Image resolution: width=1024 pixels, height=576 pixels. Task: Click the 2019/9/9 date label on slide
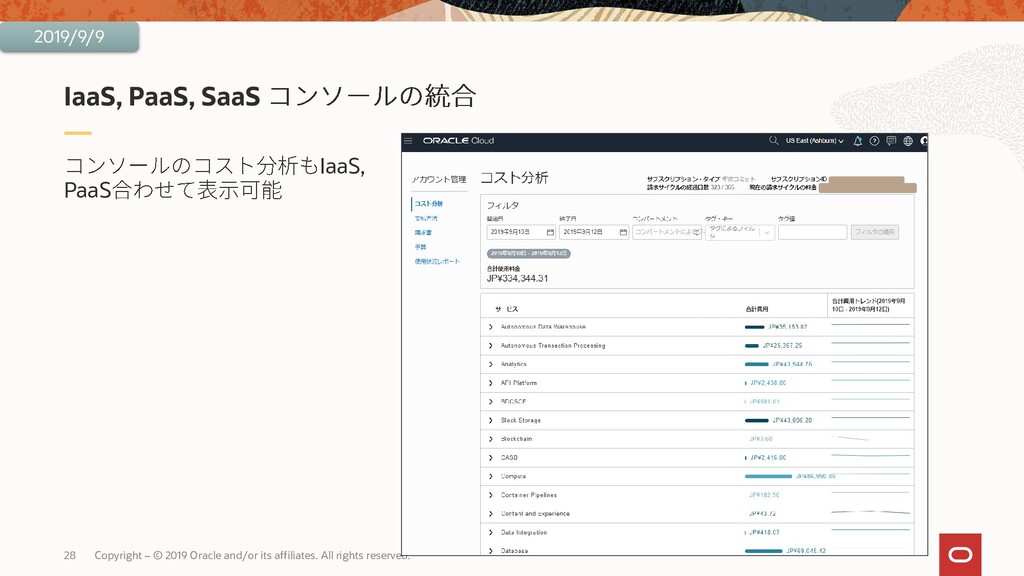click(x=69, y=37)
